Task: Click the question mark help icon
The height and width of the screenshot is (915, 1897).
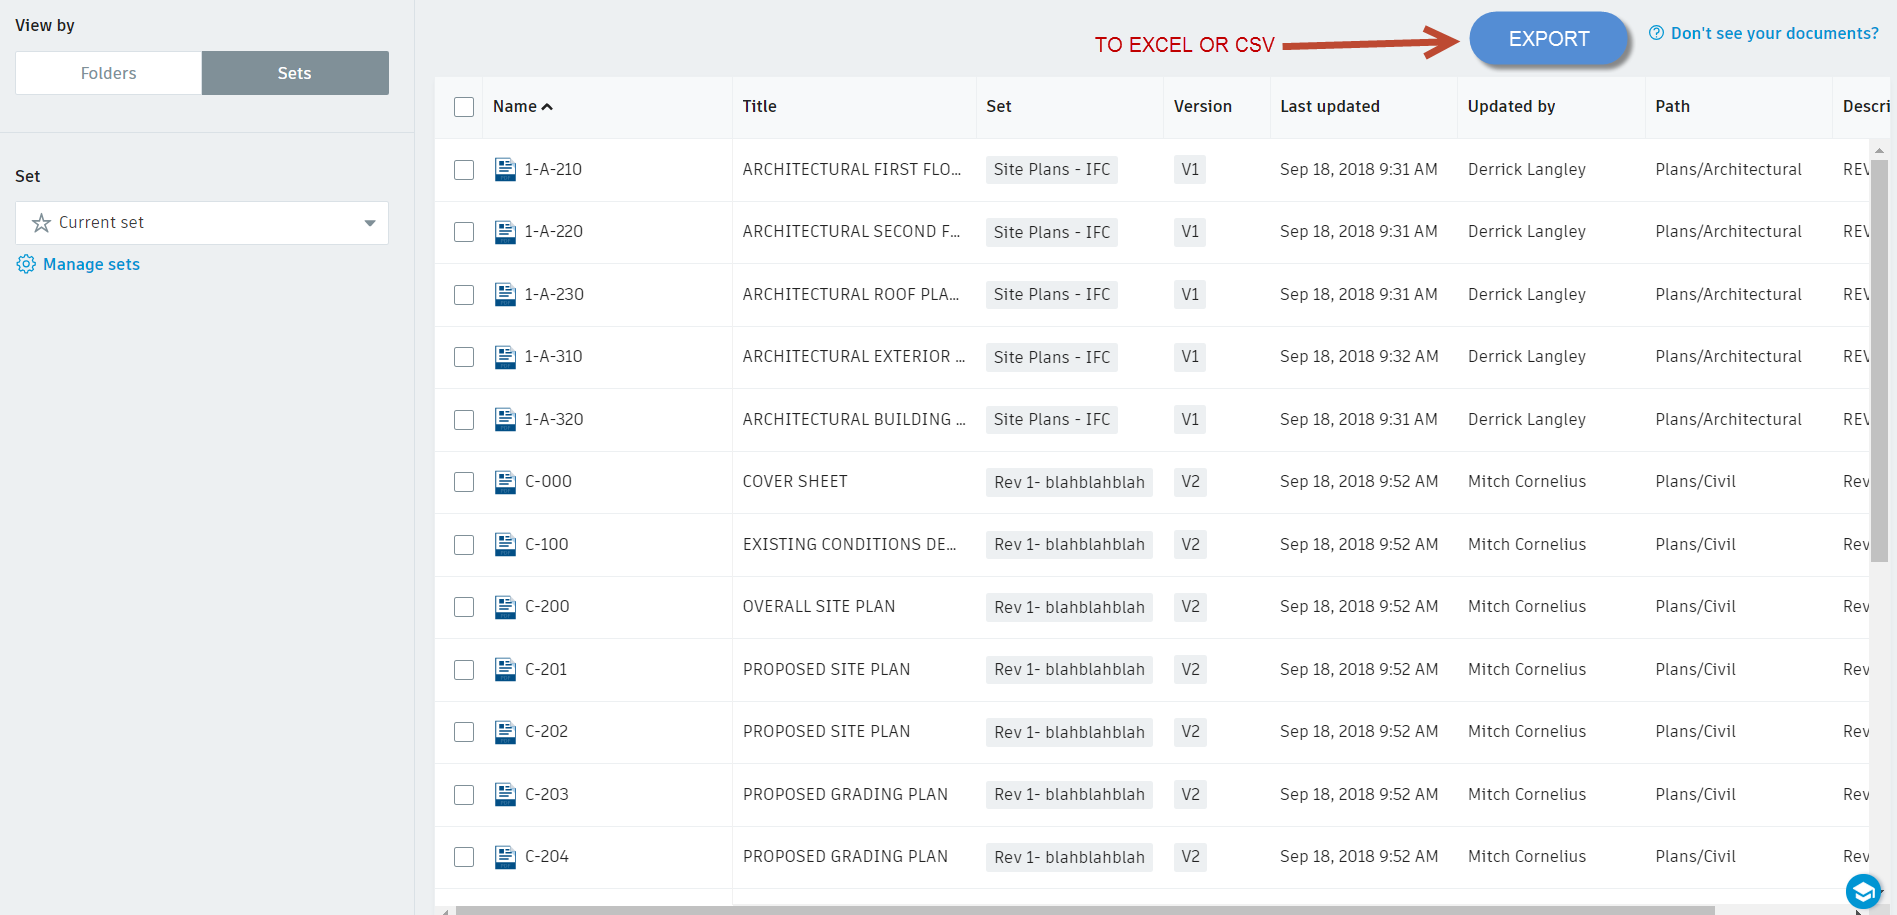Action: 1656,33
